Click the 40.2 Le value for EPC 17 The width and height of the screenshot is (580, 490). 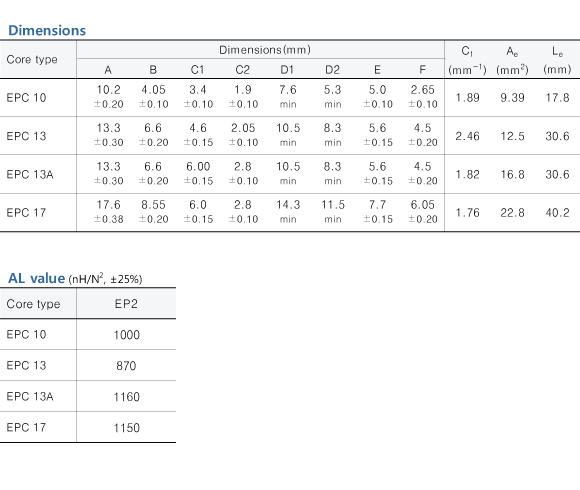[557, 213]
